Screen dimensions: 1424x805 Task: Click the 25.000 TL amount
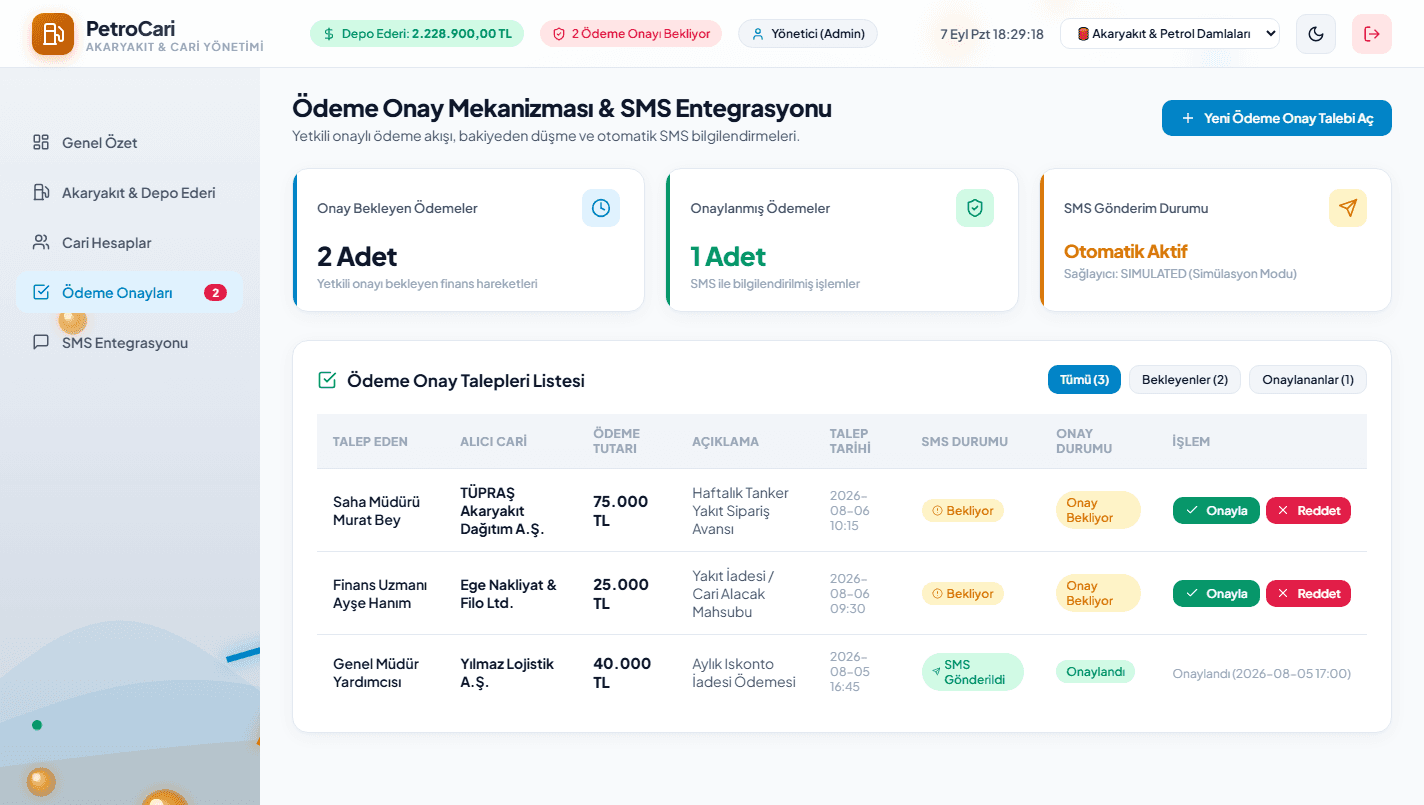[621, 594]
